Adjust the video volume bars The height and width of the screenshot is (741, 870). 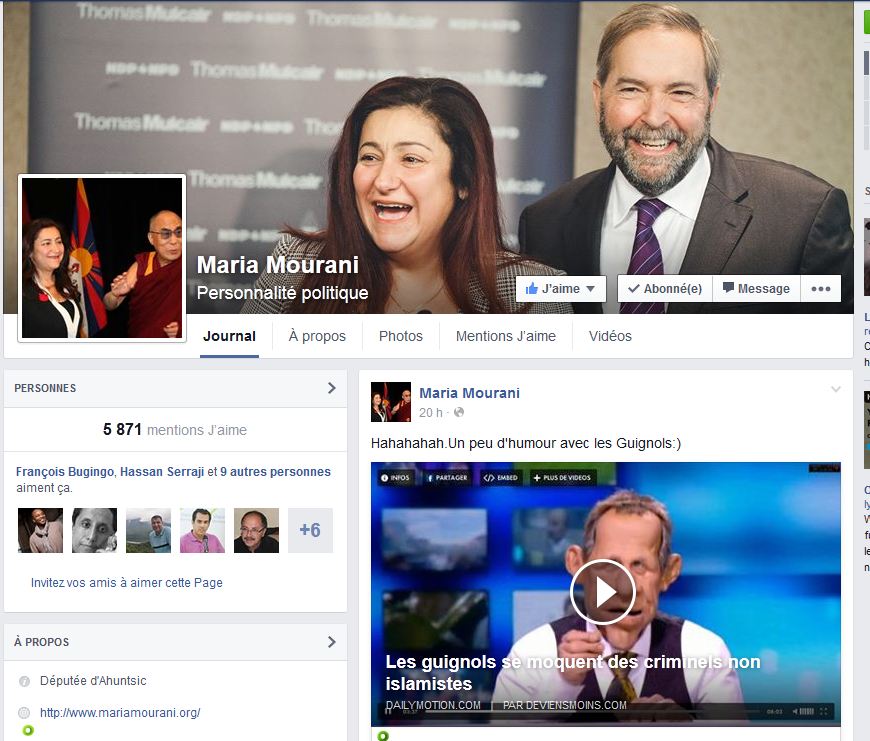(x=807, y=711)
